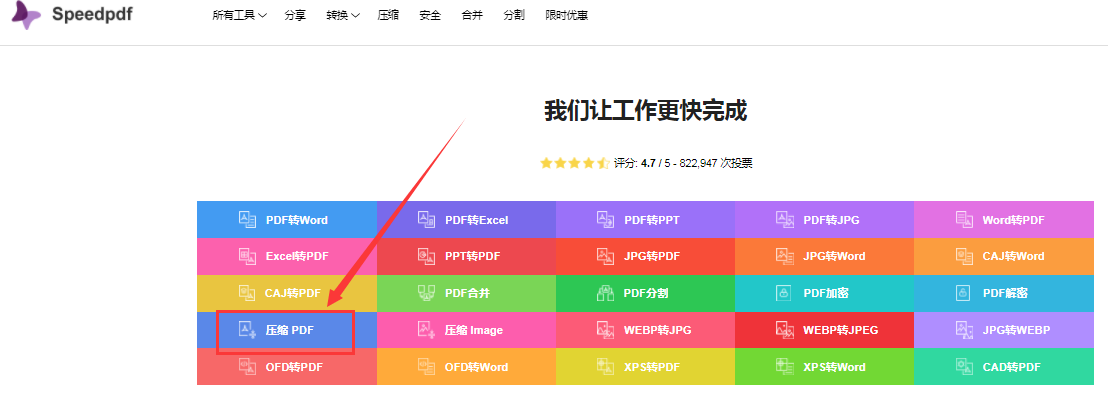This screenshot has width=1108, height=398.
Task: Click the XPS转PDF label
Action: pyautogui.click(x=652, y=367)
